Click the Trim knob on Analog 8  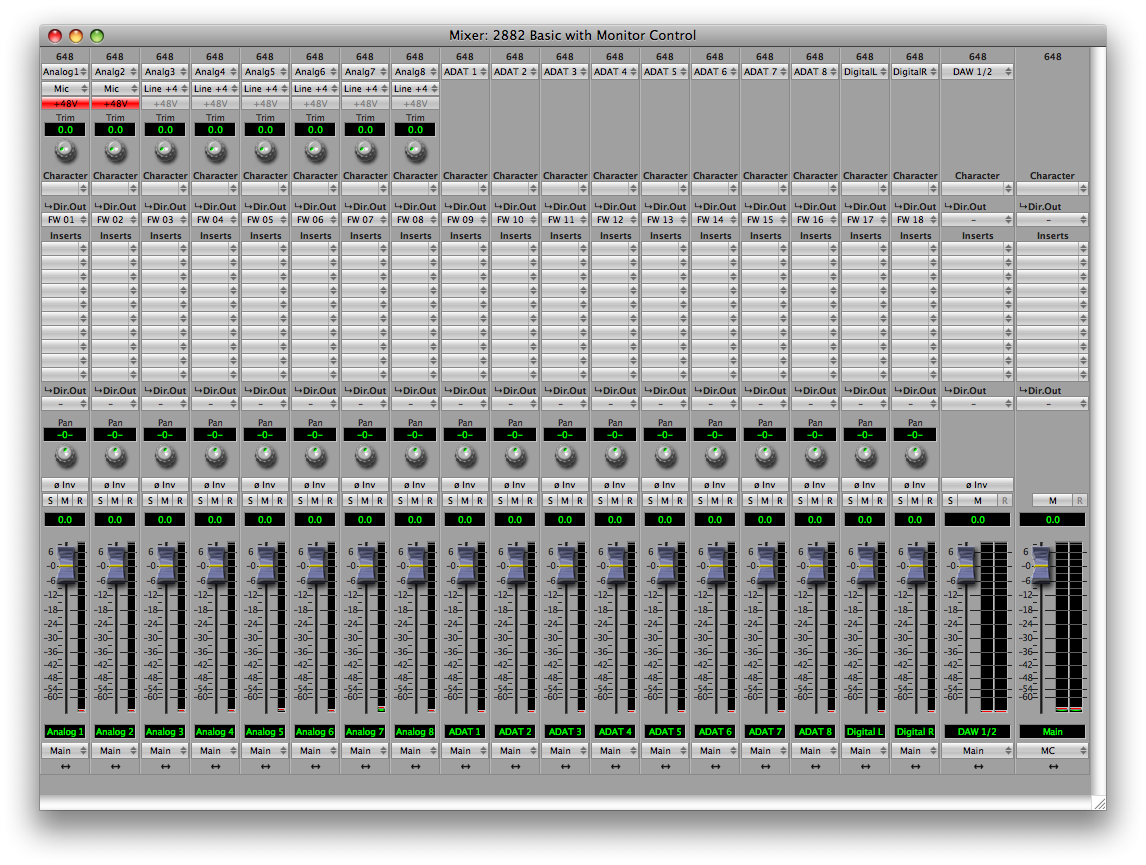pos(415,151)
